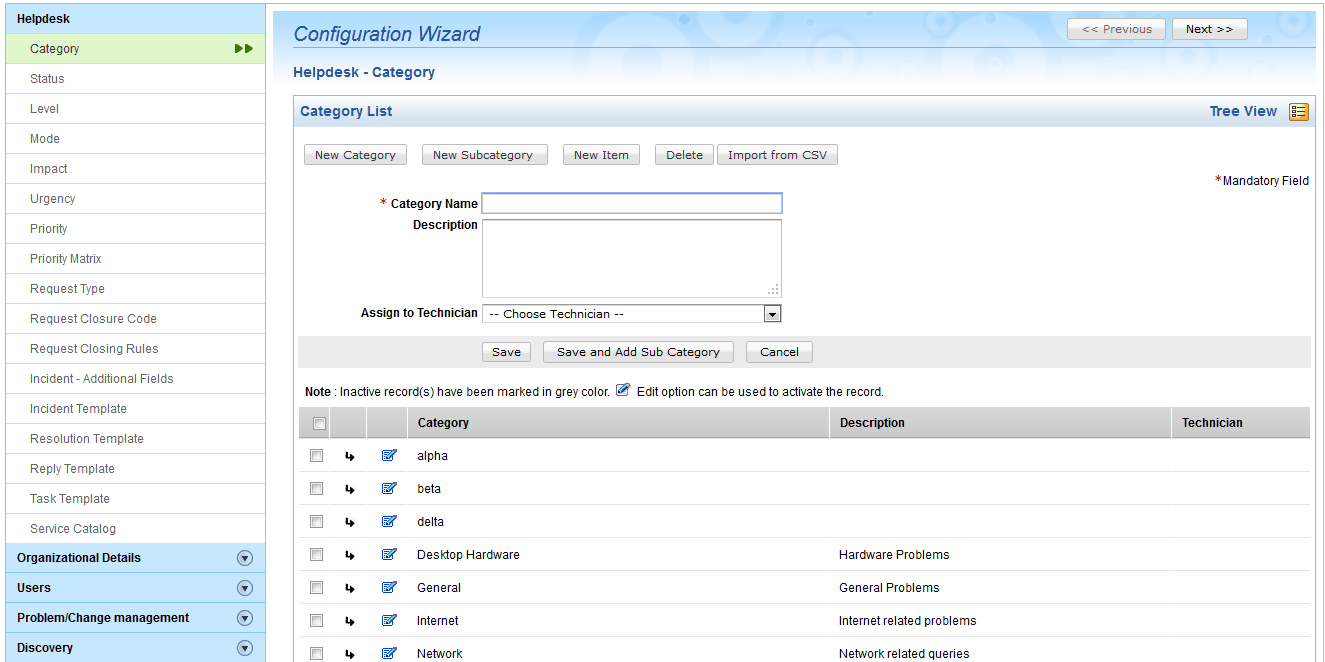Check the Internet row checkbox
Viewport: 1325px width, 662px height.
pos(316,621)
